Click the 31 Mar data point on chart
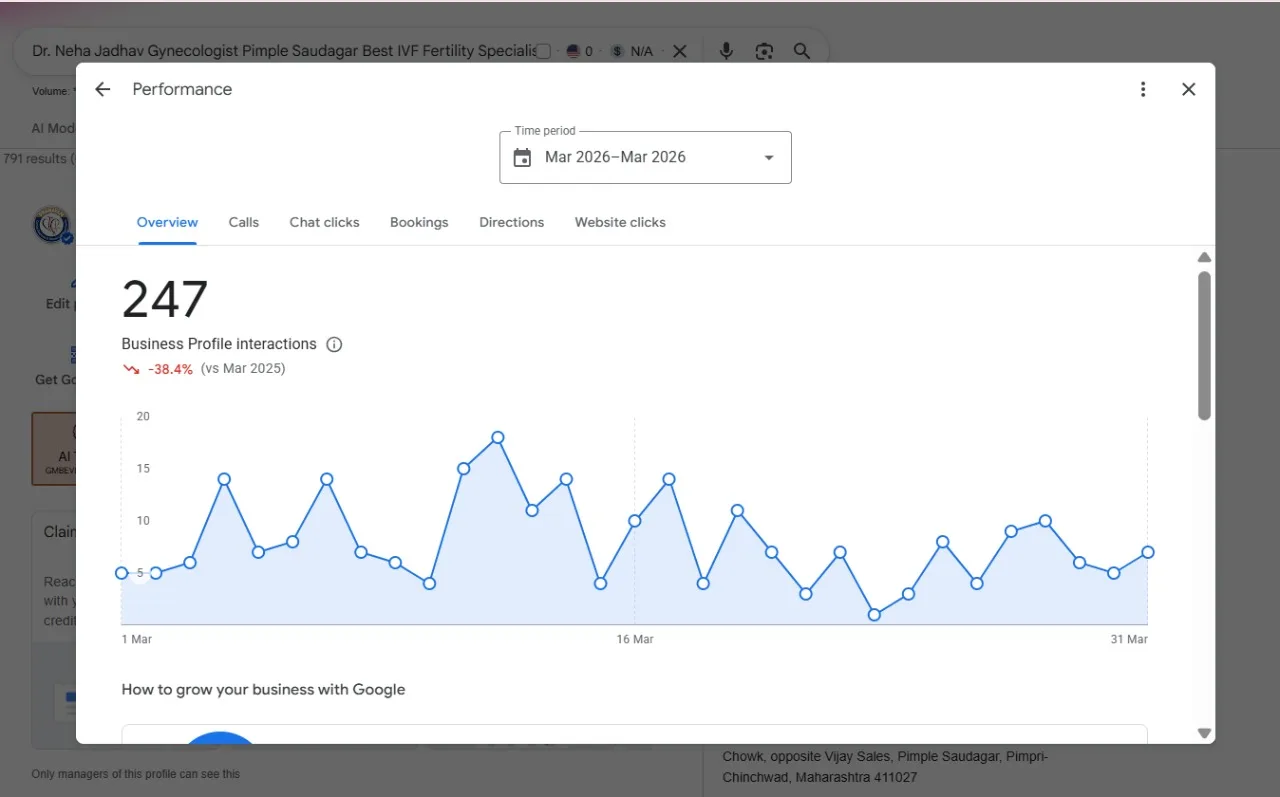 pos(1148,552)
